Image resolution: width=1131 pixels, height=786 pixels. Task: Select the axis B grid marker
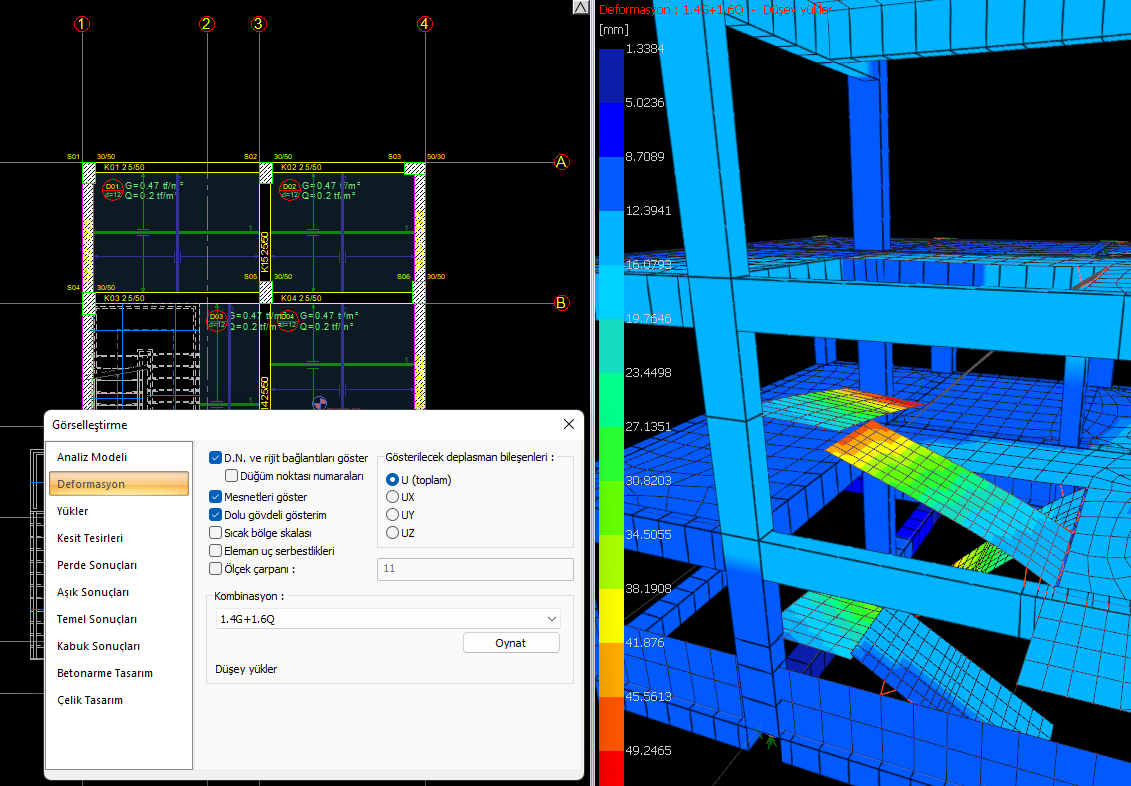(561, 303)
